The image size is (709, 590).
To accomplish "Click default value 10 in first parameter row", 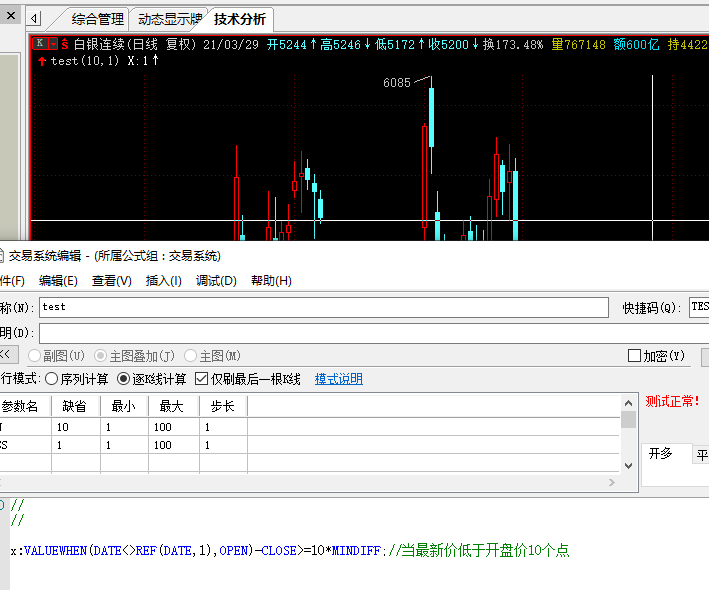I will 76,427.
